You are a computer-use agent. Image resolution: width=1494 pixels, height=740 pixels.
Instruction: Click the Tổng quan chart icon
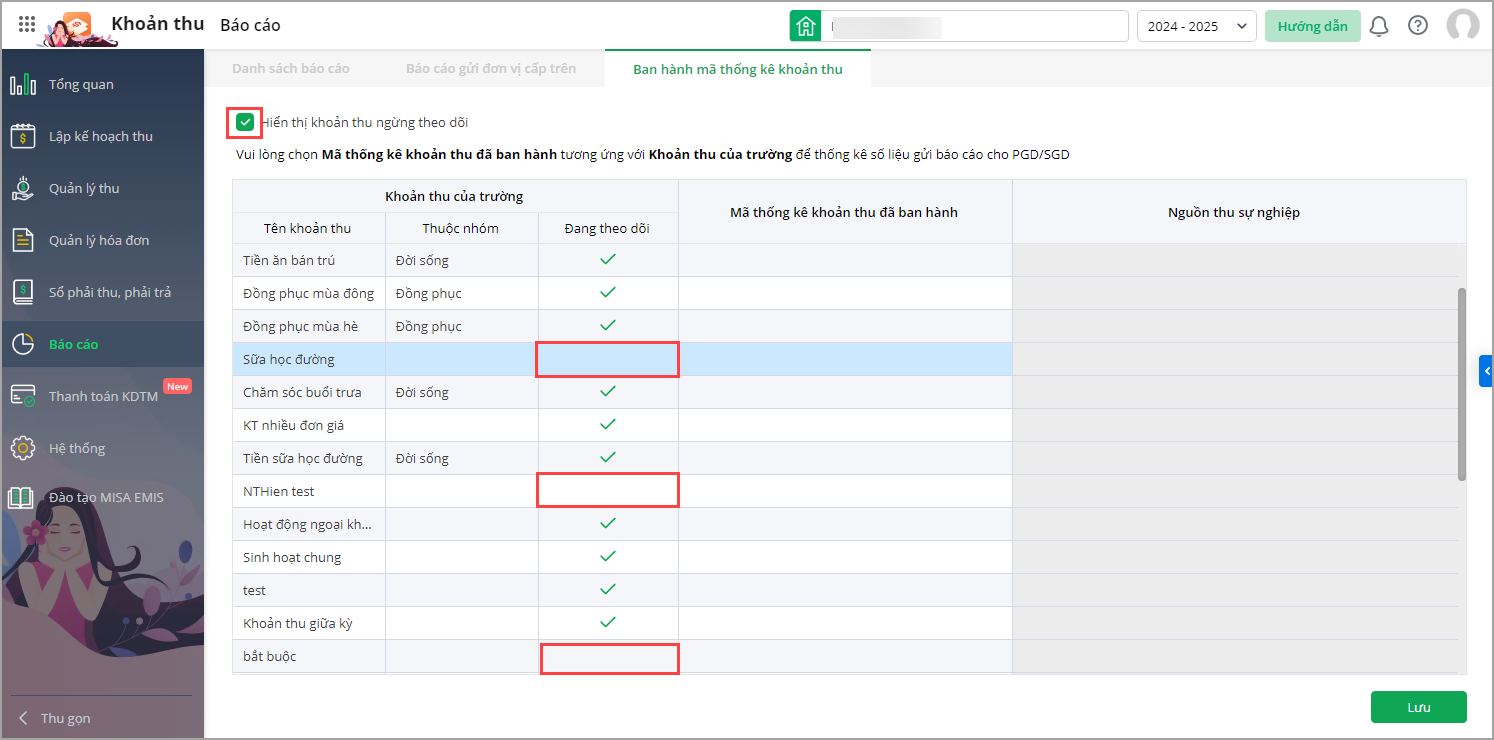23,85
